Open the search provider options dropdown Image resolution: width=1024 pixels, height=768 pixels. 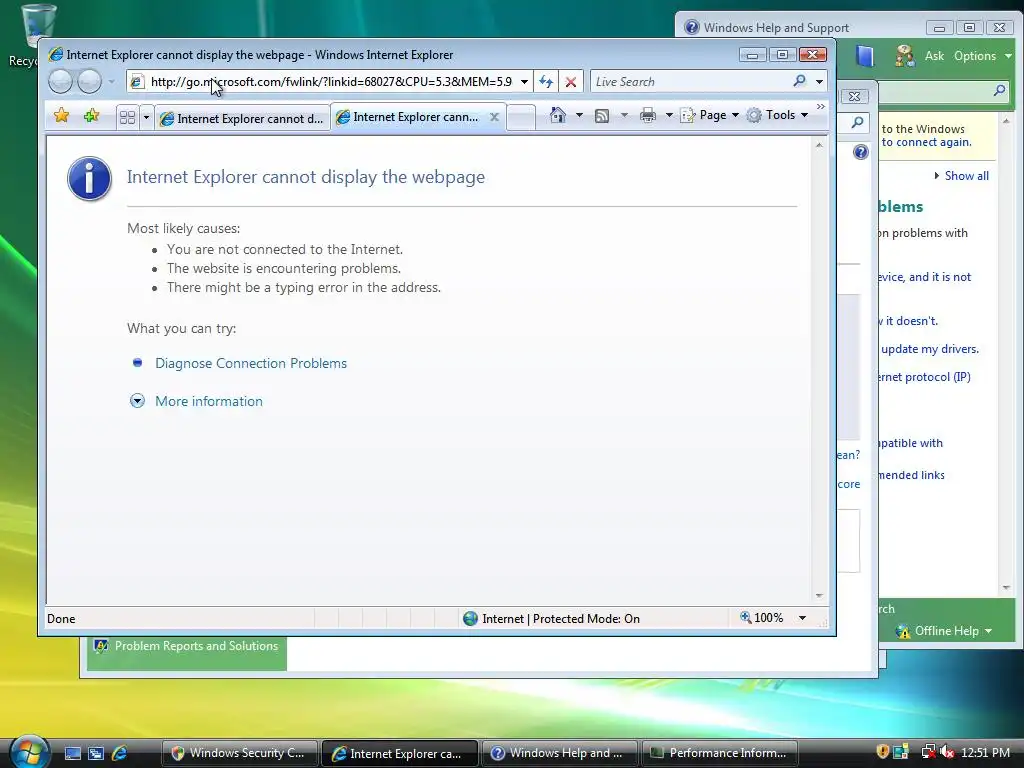pos(819,82)
